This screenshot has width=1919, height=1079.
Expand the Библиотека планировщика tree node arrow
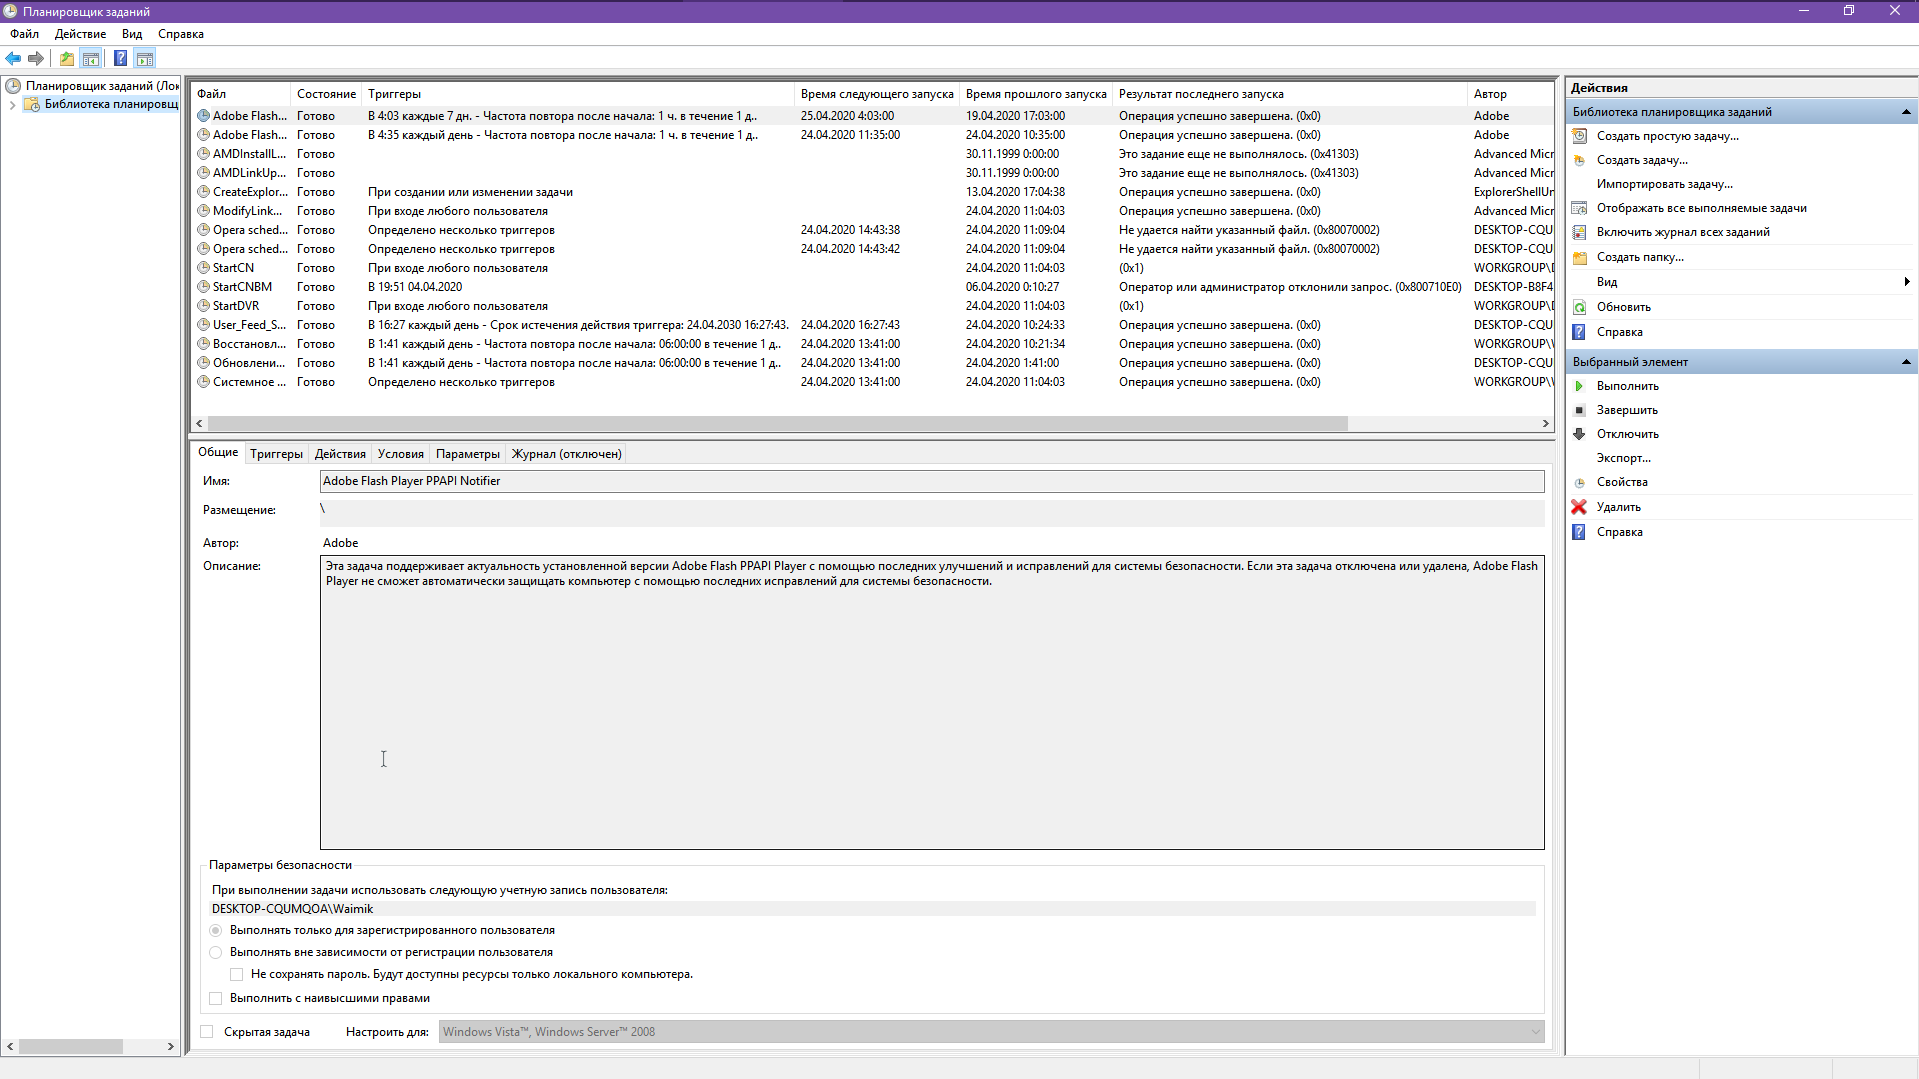click(x=12, y=104)
